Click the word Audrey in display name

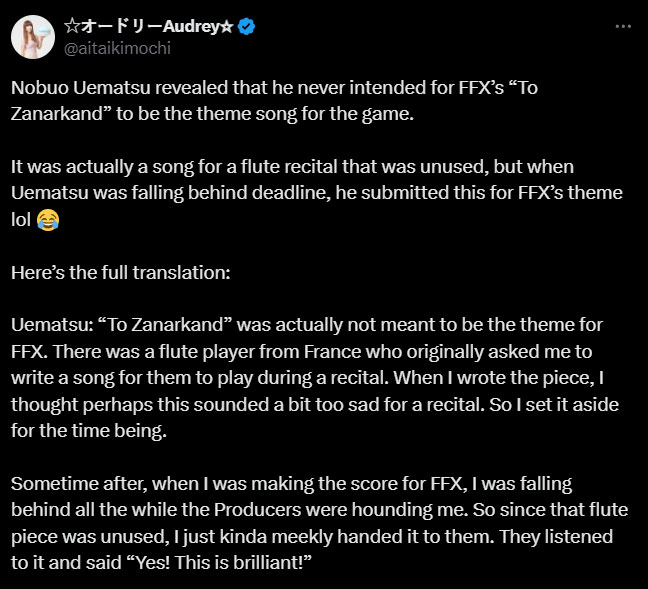193,27
